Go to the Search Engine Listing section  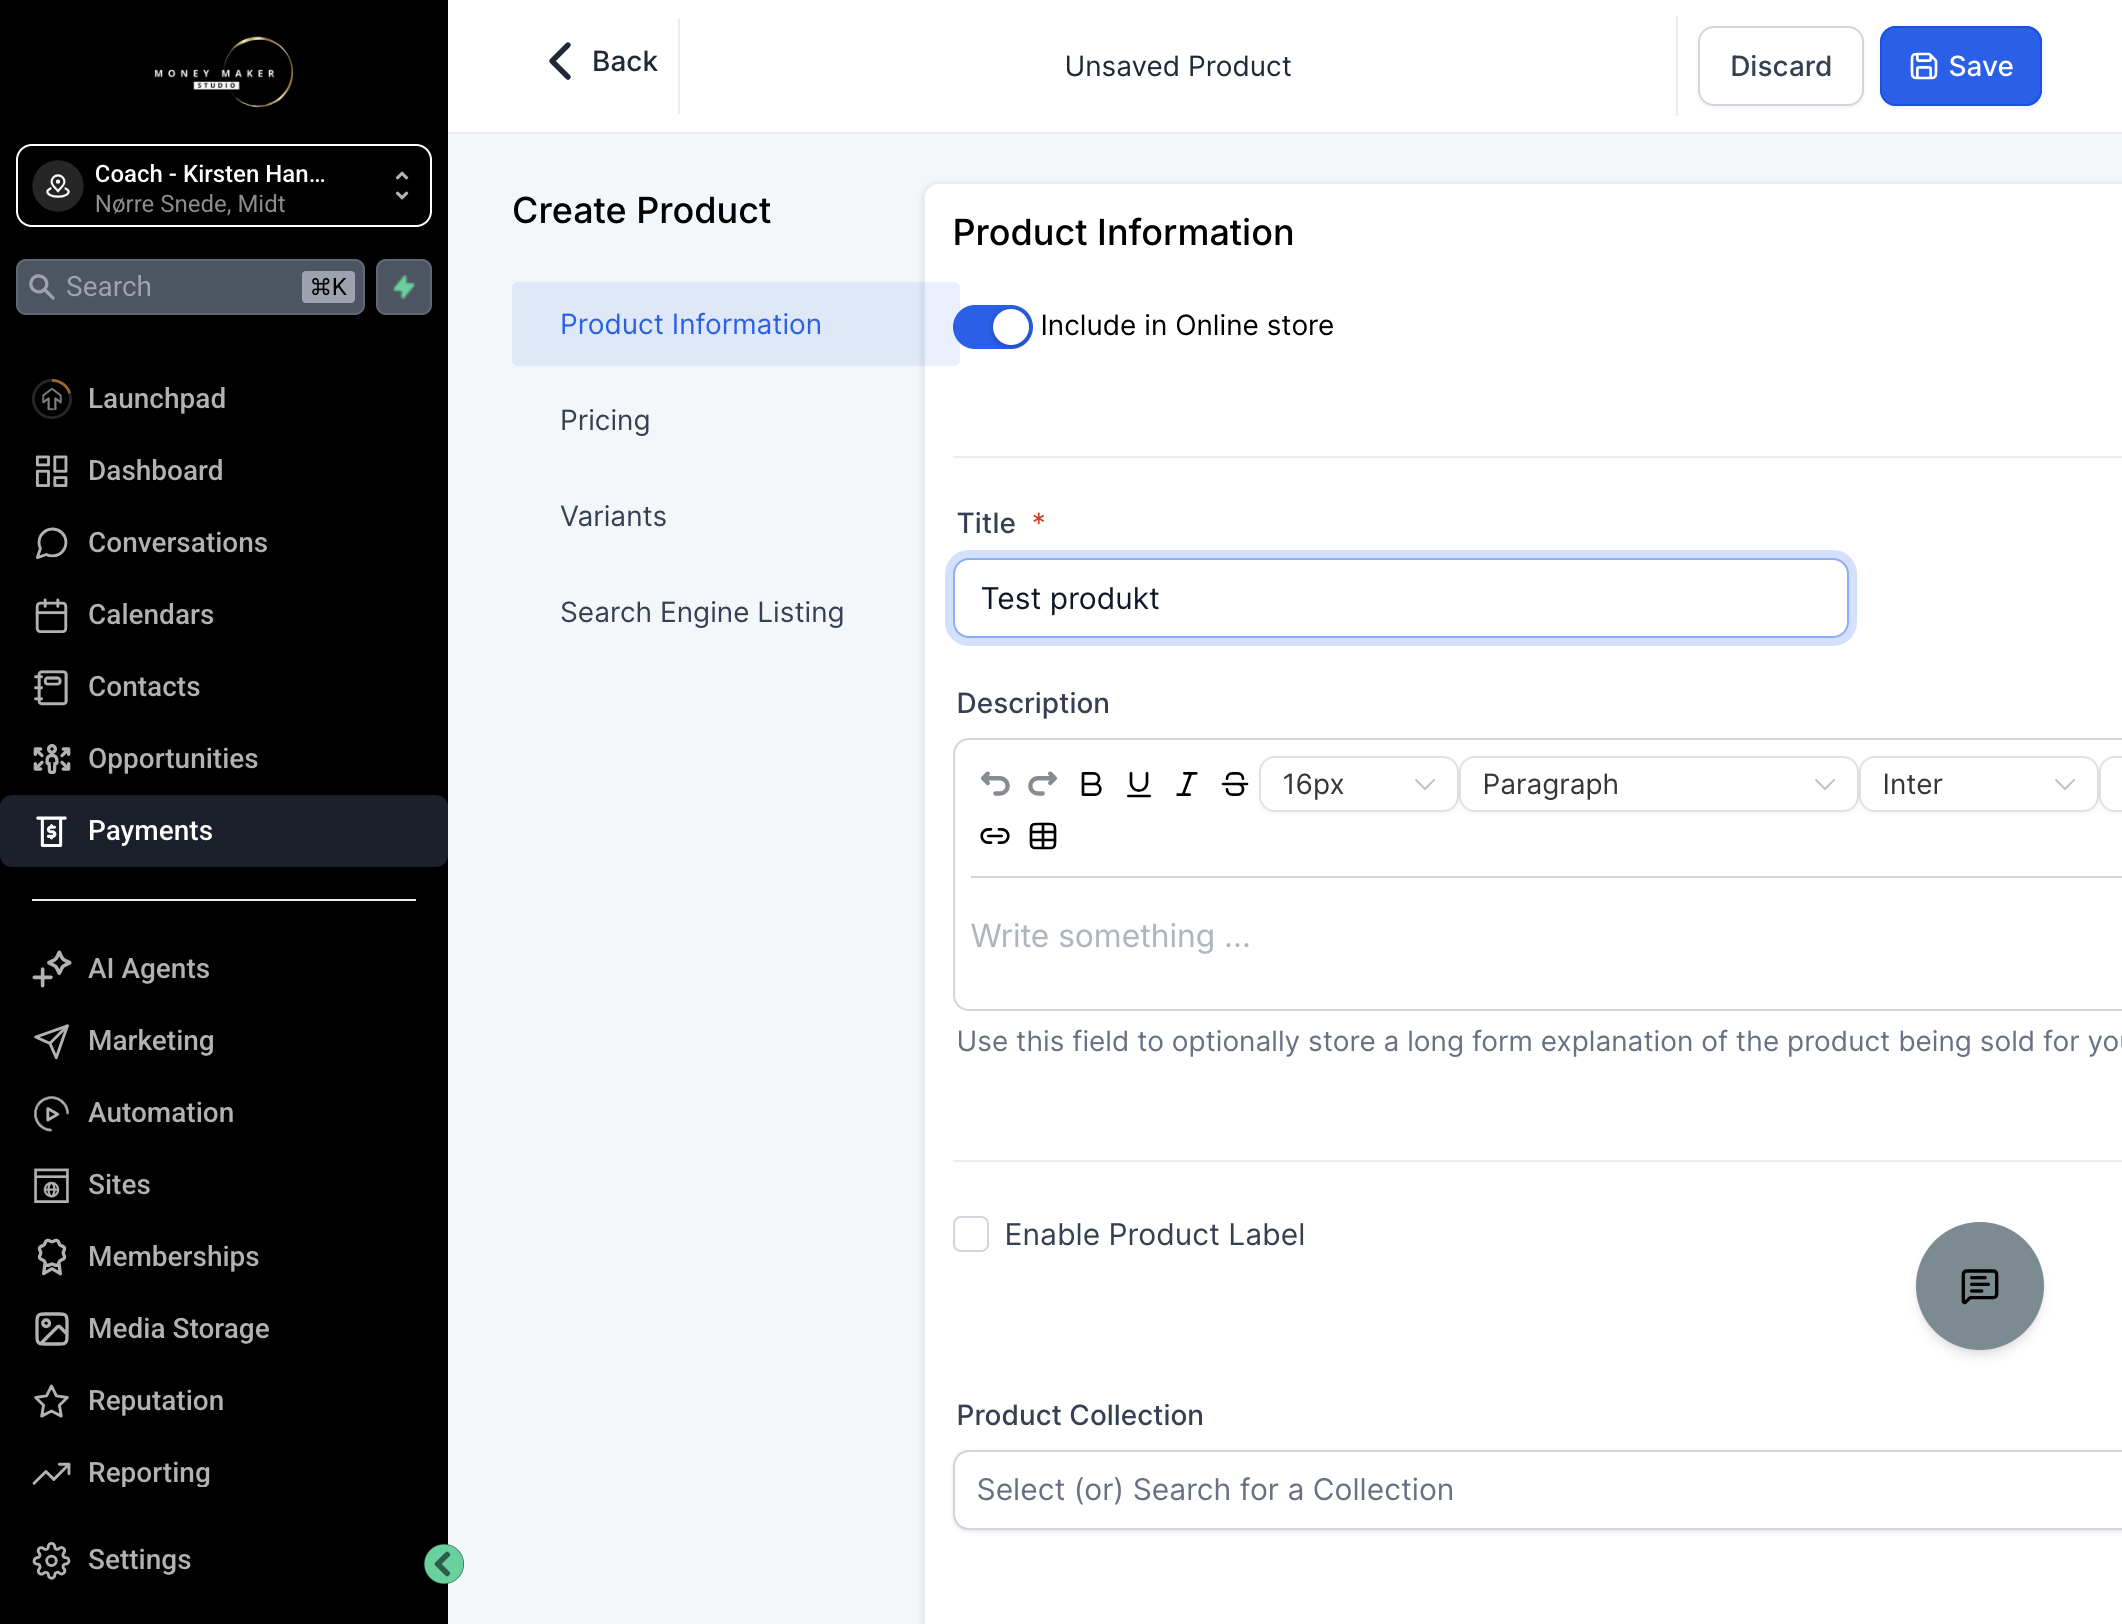pyautogui.click(x=702, y=612)
